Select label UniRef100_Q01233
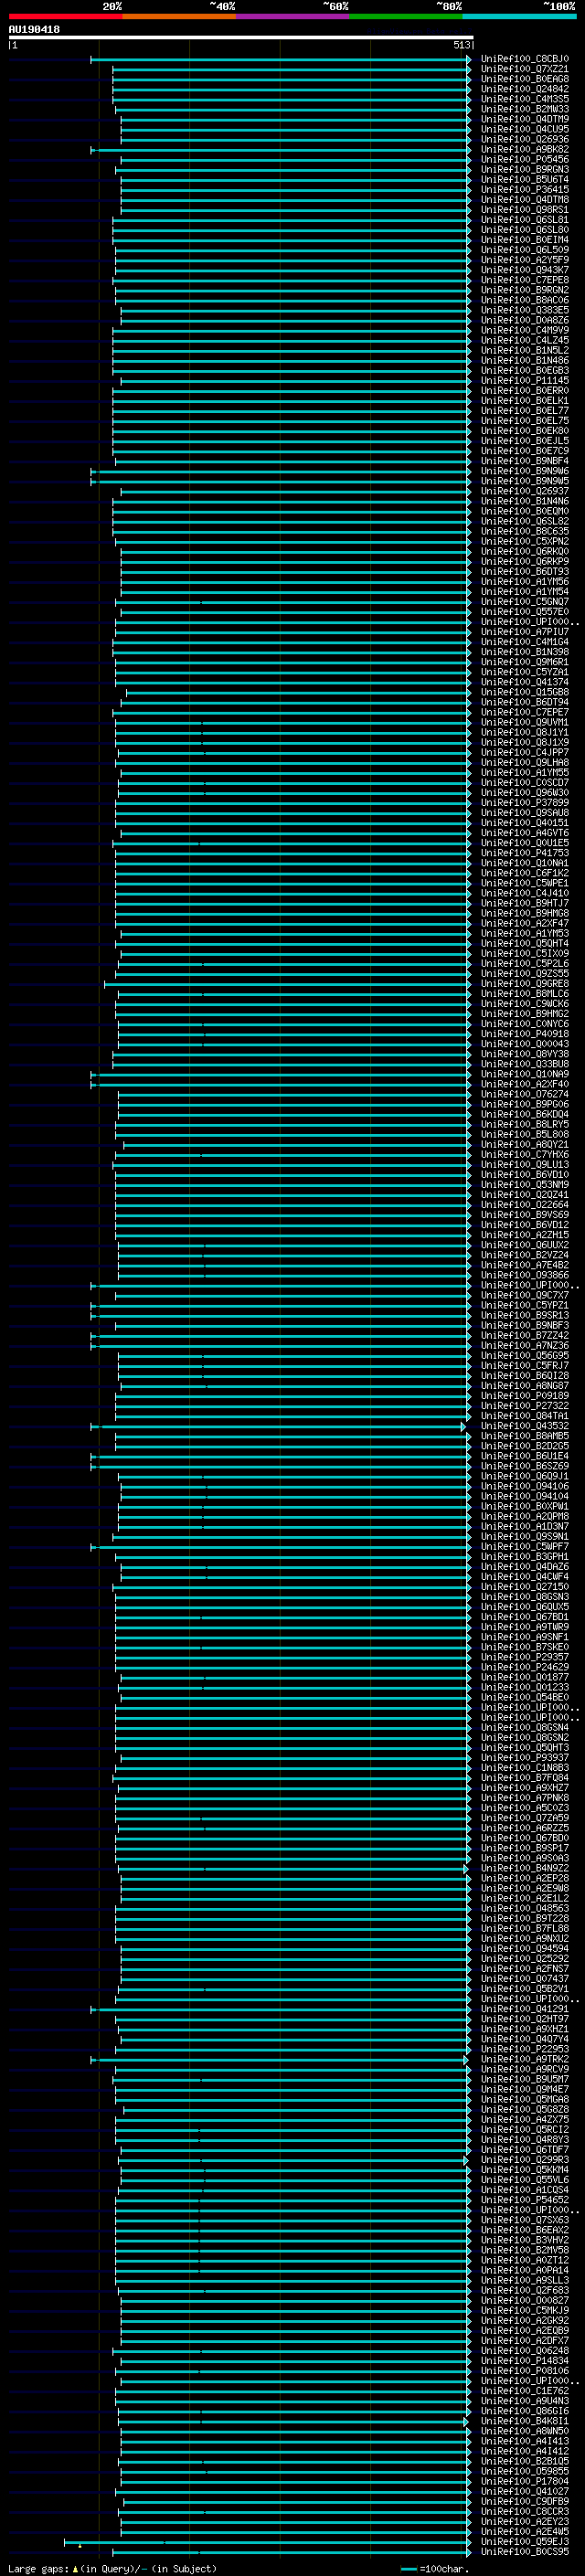This screenshot has height=2576, width=585. [x=524, y=1687]
